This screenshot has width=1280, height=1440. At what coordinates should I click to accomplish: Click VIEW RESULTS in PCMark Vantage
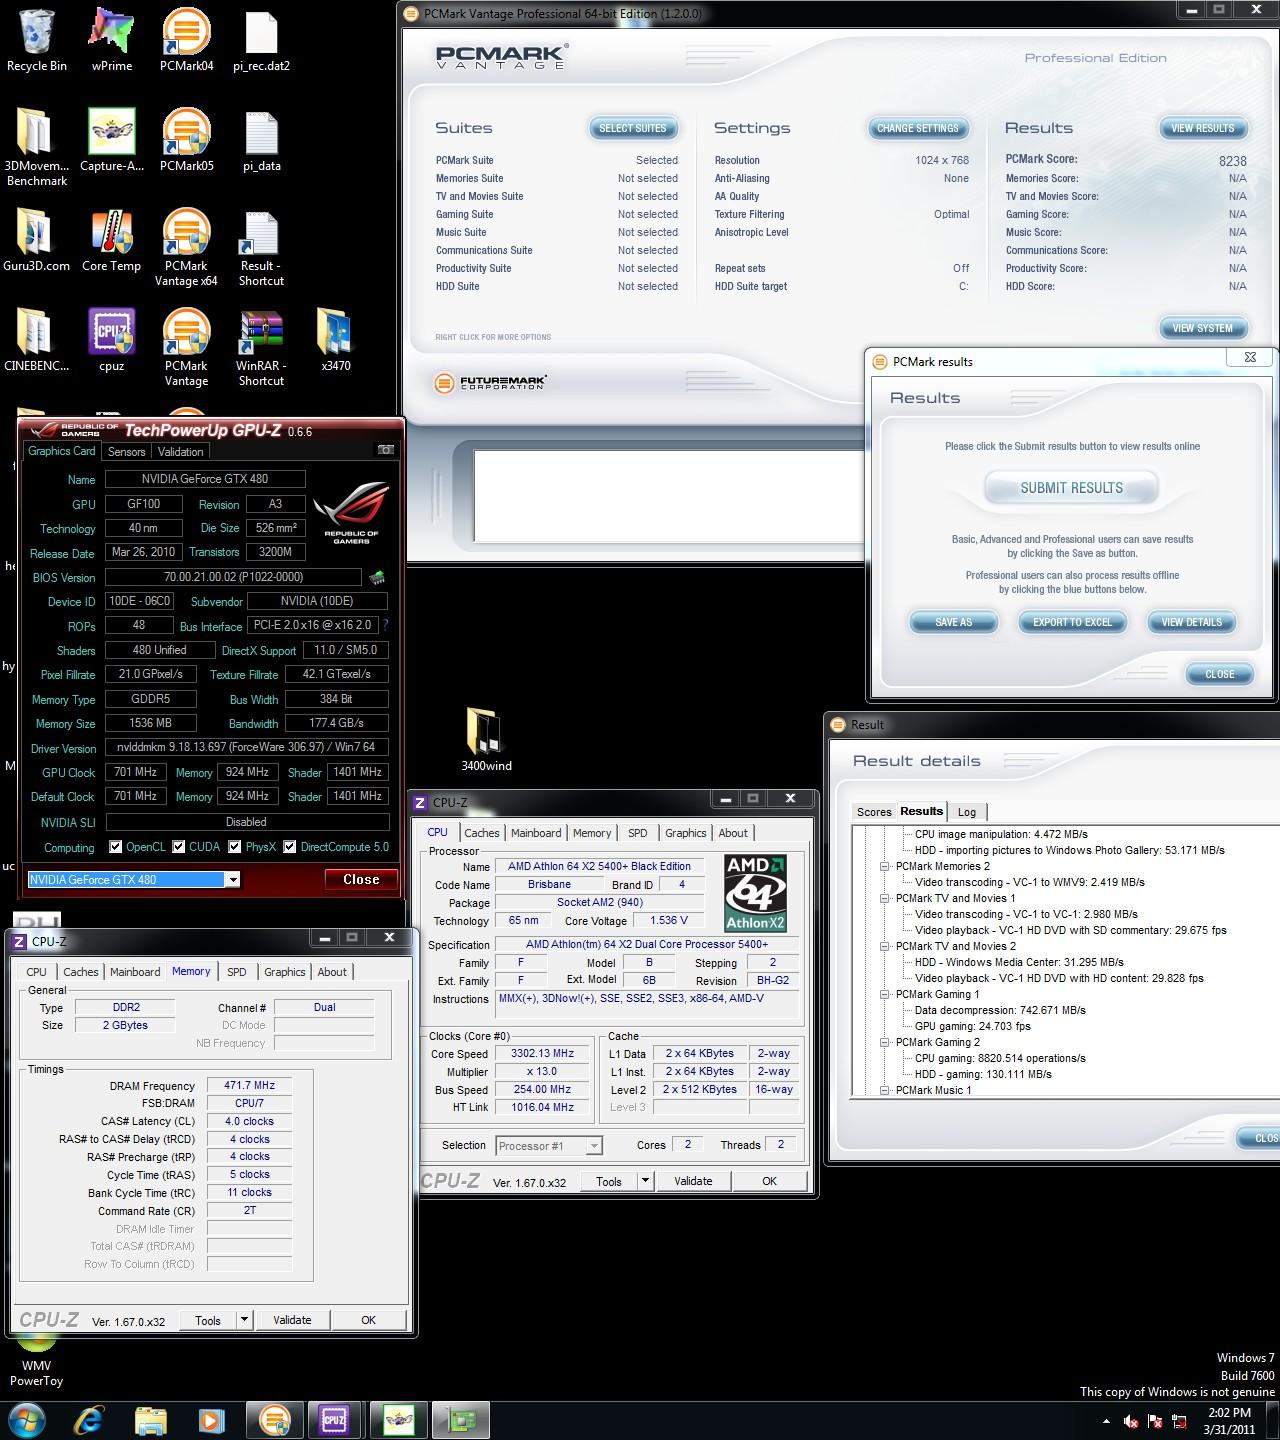point(1202,128)
